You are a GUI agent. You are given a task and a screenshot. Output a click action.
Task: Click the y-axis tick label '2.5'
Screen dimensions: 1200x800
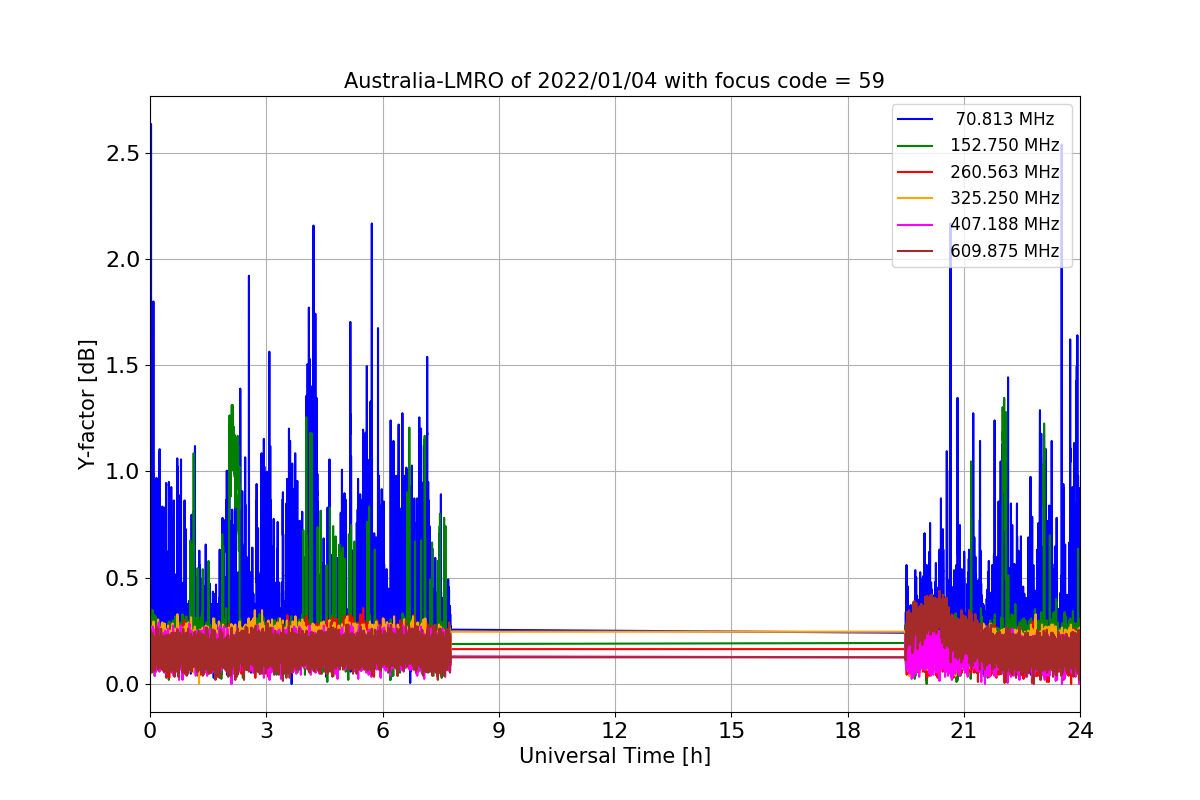click(x=124, y=154)
